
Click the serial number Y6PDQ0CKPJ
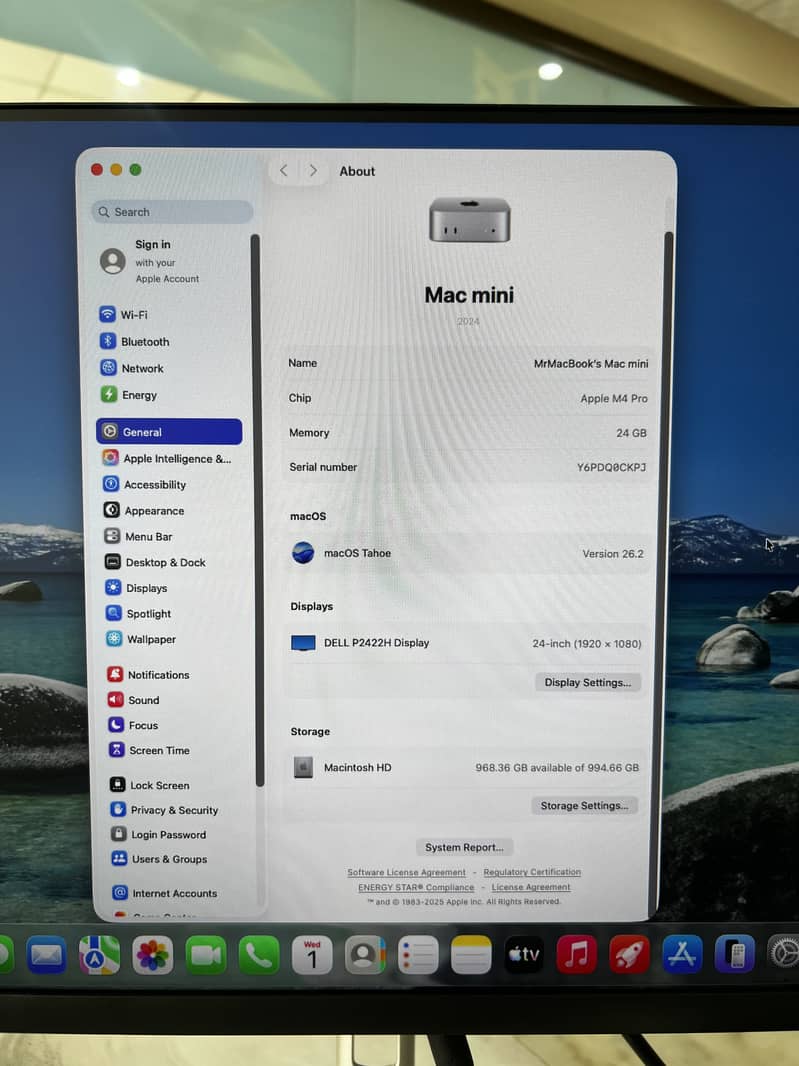[611, 467]
